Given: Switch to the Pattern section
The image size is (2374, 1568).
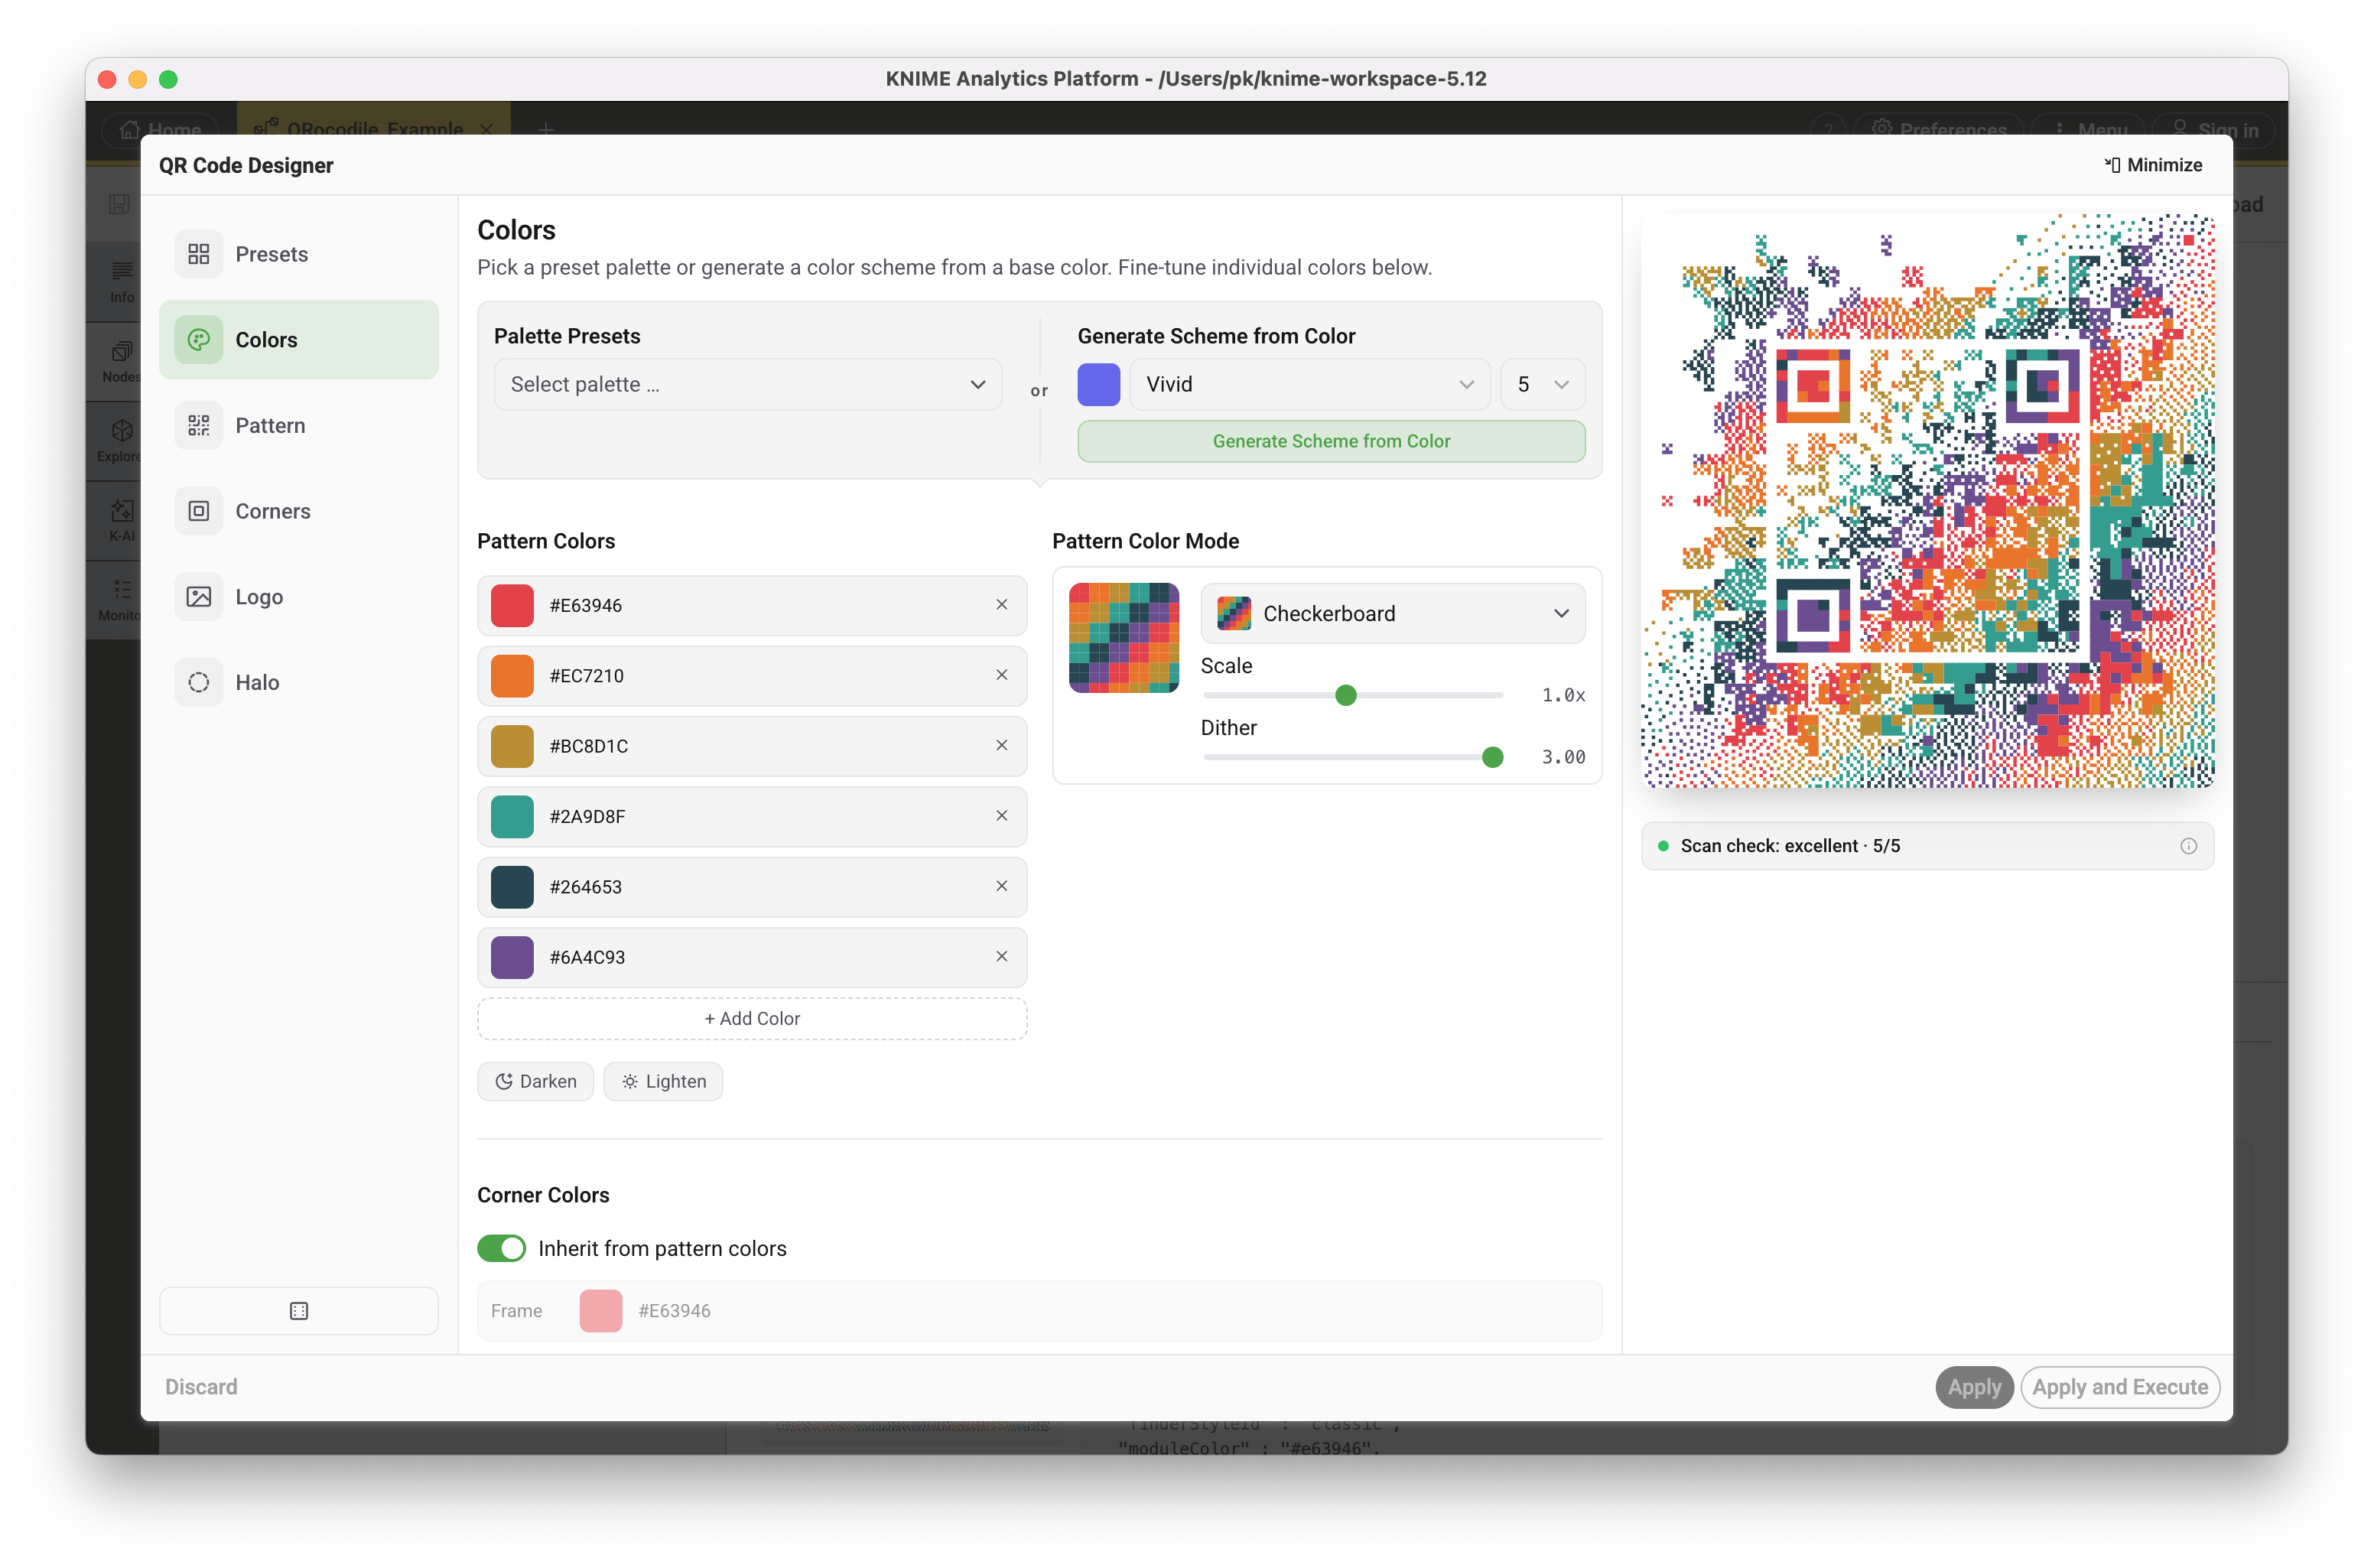Looking at the screenshot, I should click(x=298, y=426).
